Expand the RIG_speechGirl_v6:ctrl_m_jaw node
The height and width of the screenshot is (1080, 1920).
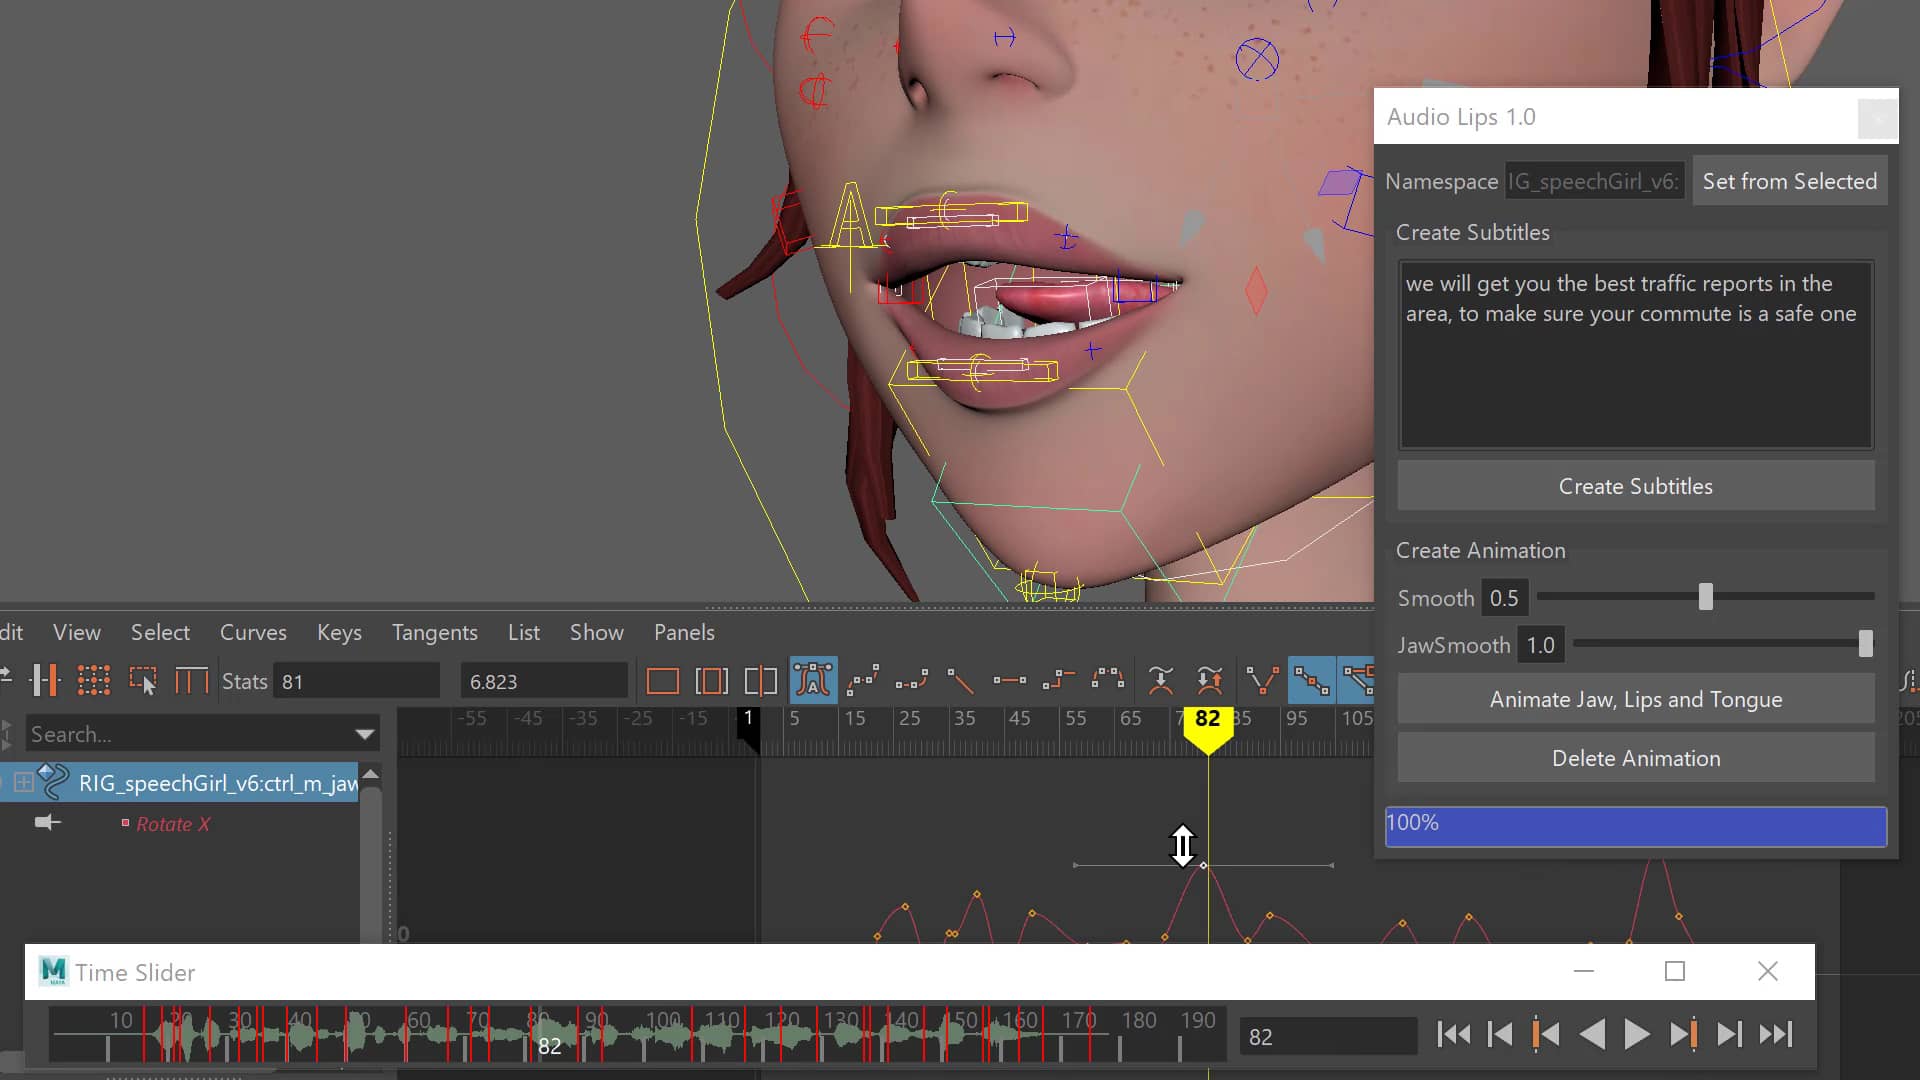25,783
